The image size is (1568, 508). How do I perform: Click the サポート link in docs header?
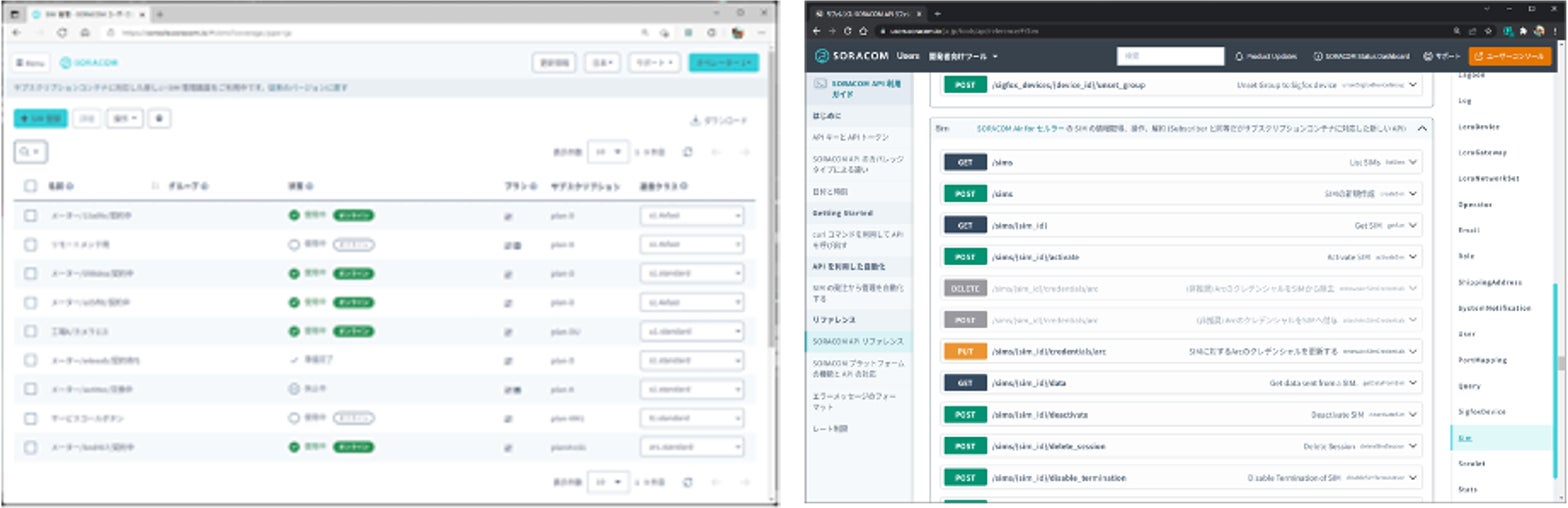pos(1442,56)
